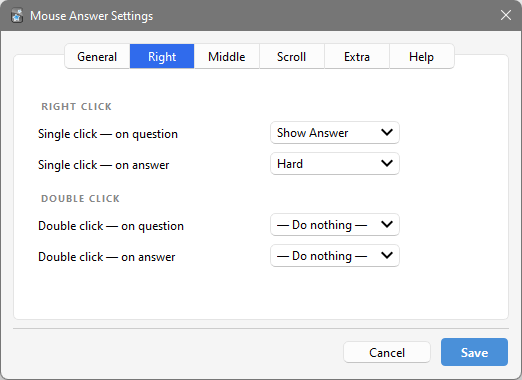Click the 'Double click — on question' label
The height and width of the screenshot is (380, 522).
pyautogui.click(x=111, y=226)
